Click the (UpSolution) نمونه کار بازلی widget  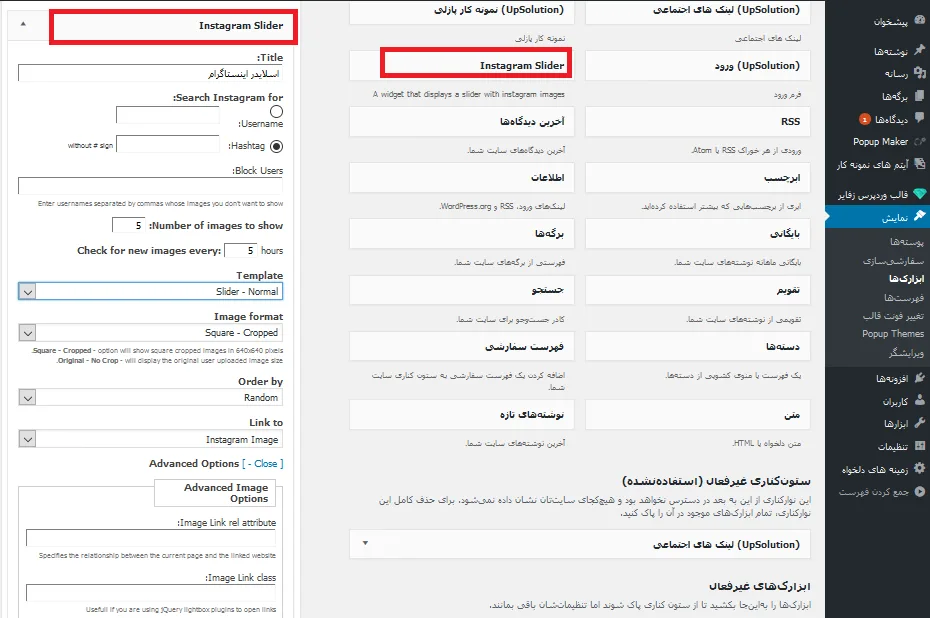[x=462, y=12]
